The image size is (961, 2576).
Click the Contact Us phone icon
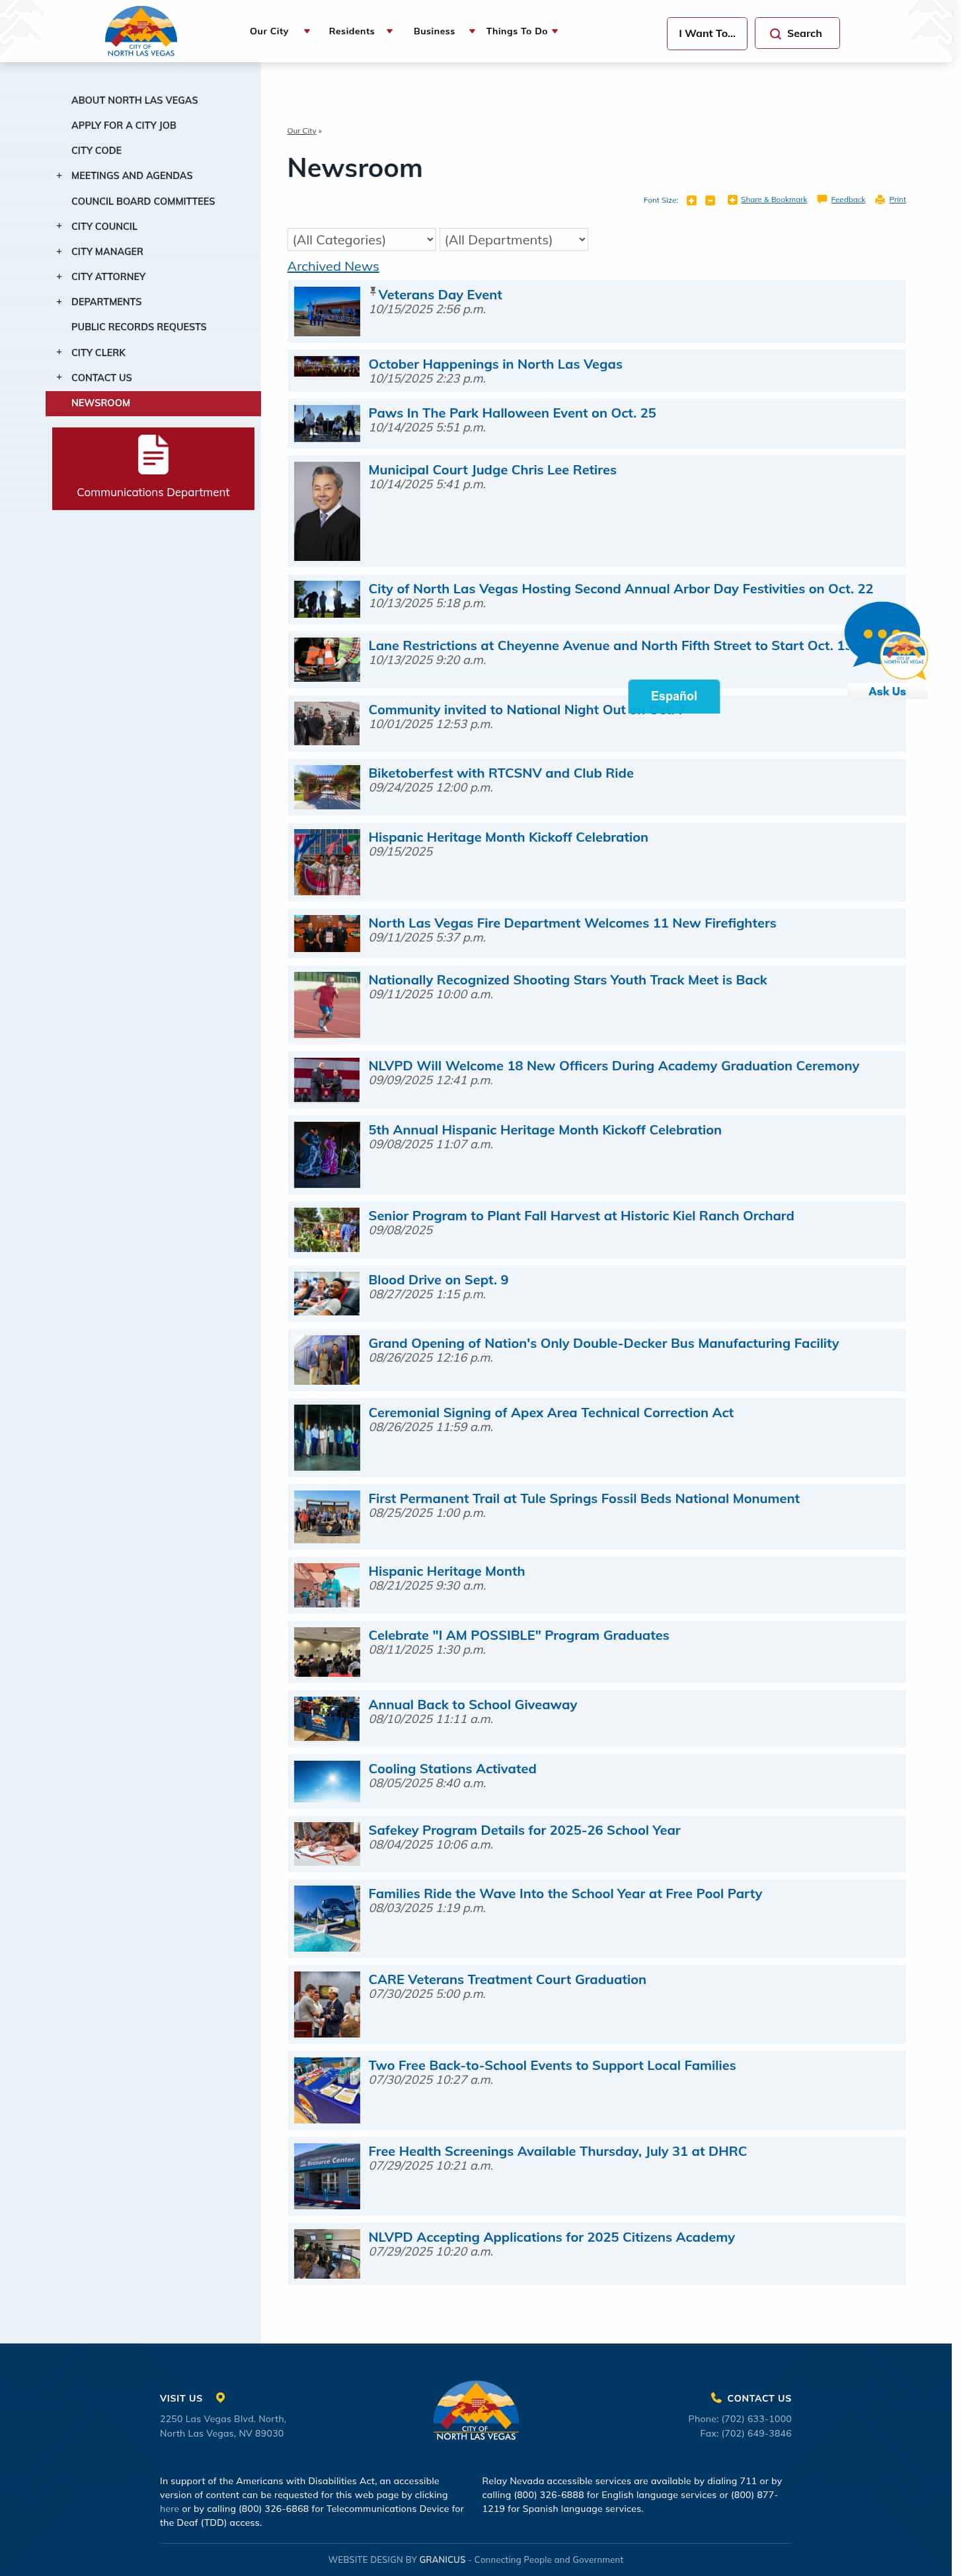click(716, 2397)
